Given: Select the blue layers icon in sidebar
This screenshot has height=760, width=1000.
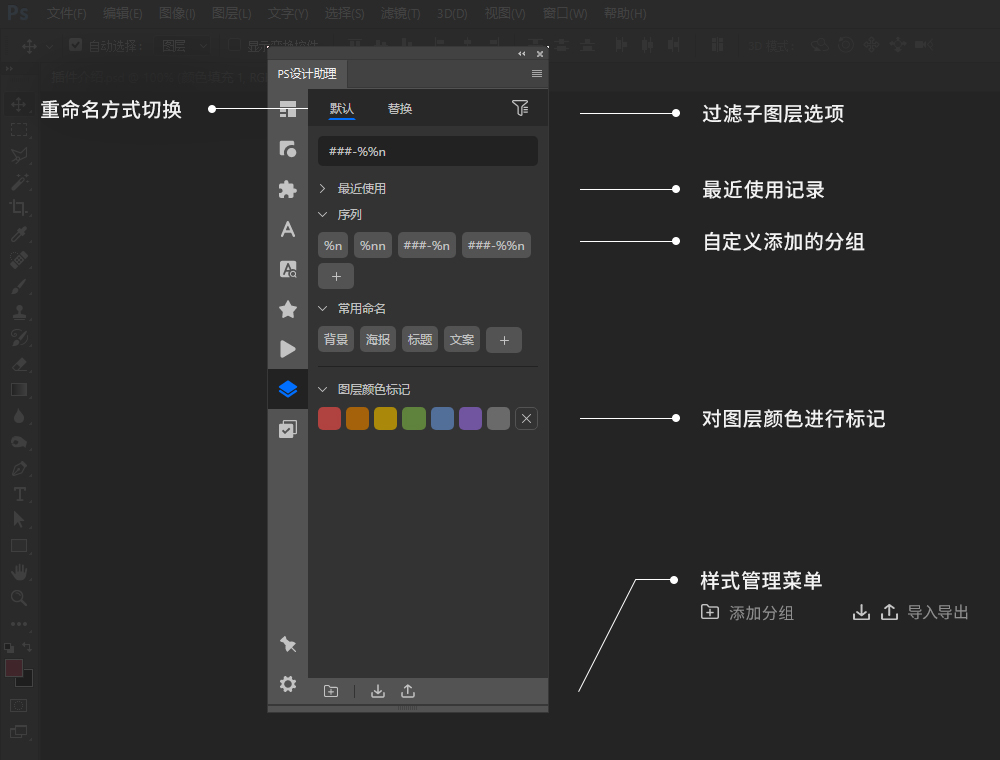Looking at the screenshot, I should [x=288, y=389].
